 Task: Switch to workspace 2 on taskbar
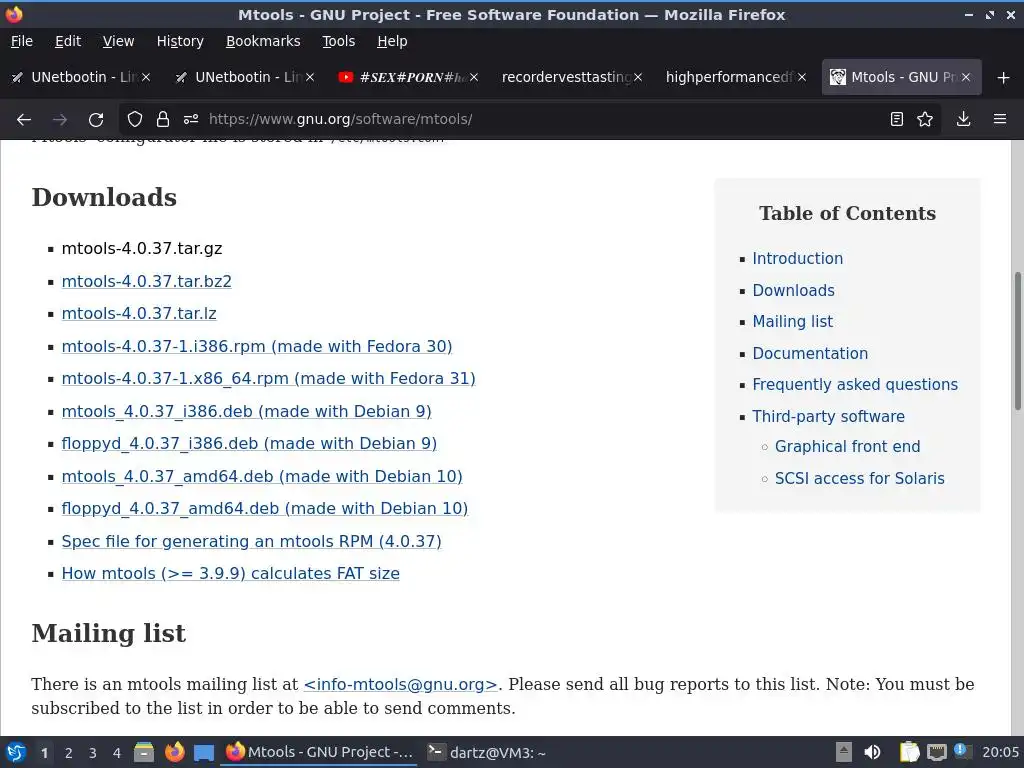(69, 753)
